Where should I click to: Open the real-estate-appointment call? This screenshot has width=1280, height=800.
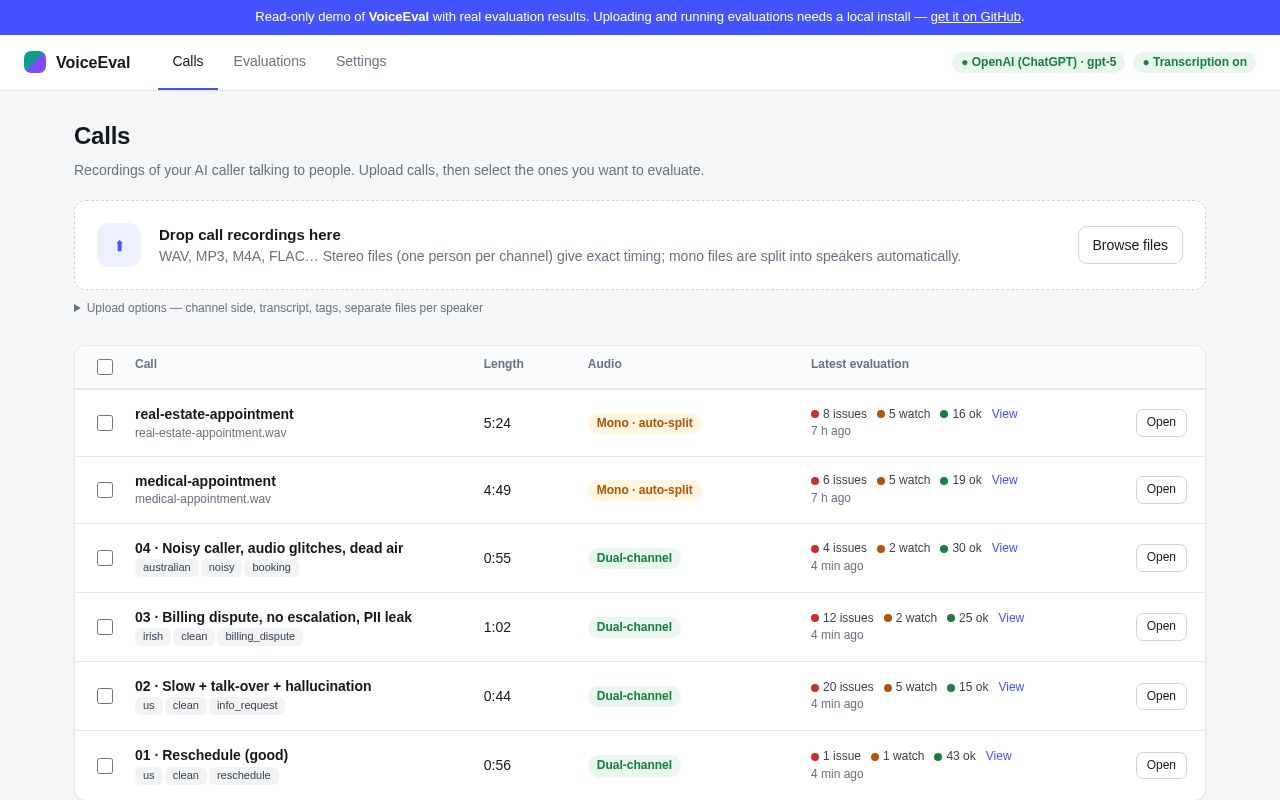1161,423
